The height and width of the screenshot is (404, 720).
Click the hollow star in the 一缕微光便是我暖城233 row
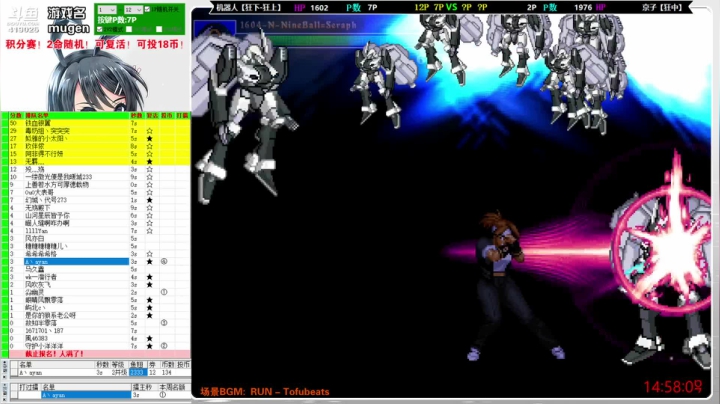tap(149, 177)
